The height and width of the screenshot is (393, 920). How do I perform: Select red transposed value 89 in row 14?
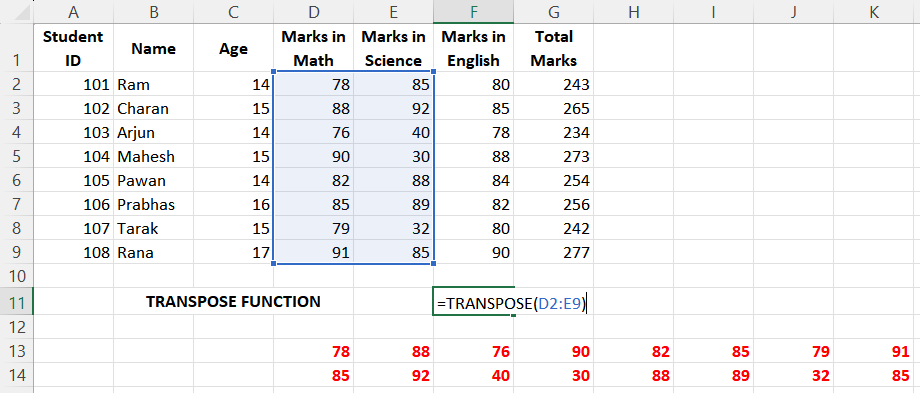click(713, 375)
